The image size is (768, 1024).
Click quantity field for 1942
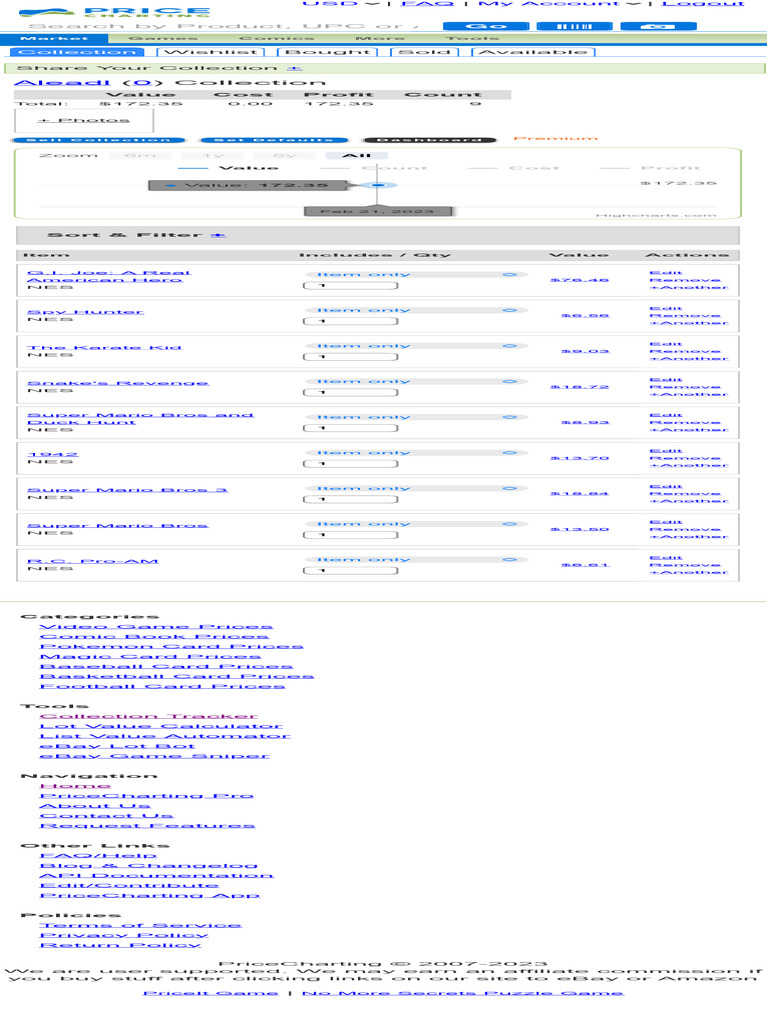[351, 464]
